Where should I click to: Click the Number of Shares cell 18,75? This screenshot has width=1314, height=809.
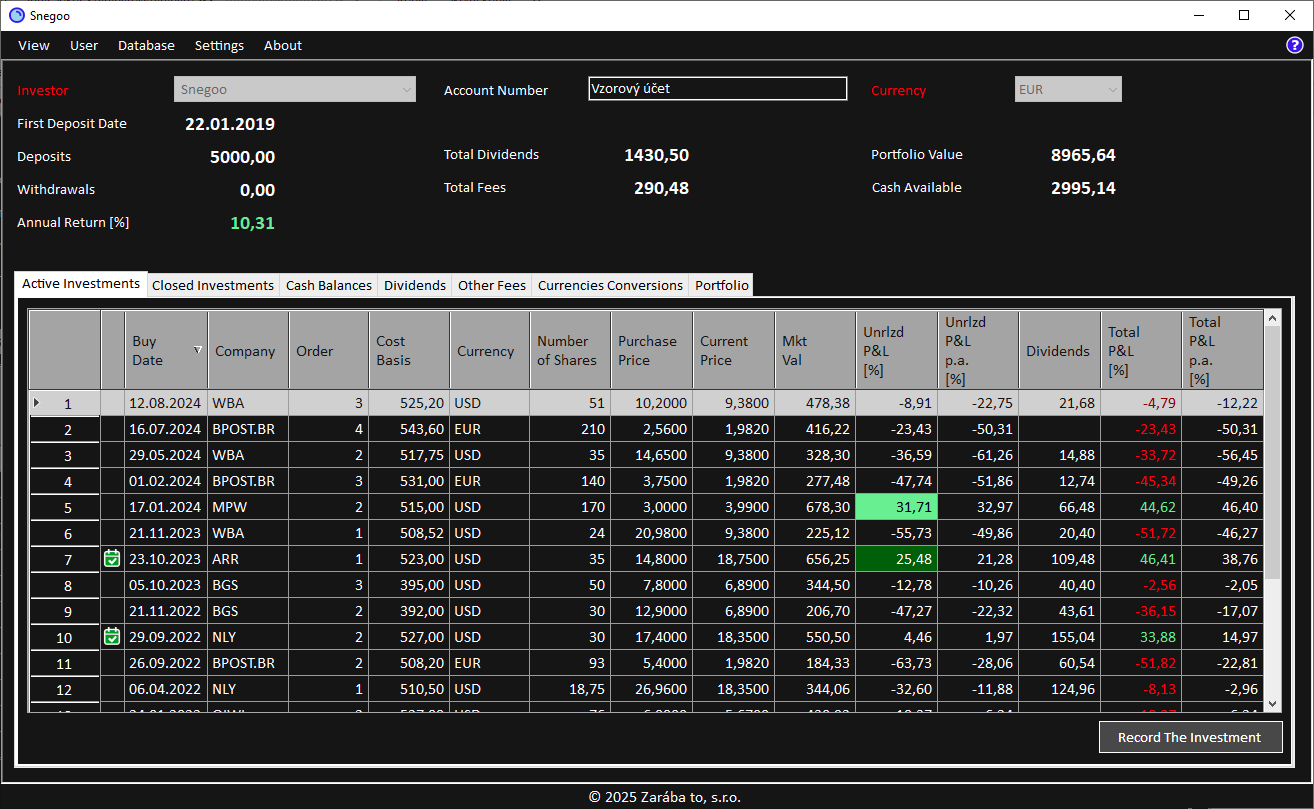pos(570,689)
